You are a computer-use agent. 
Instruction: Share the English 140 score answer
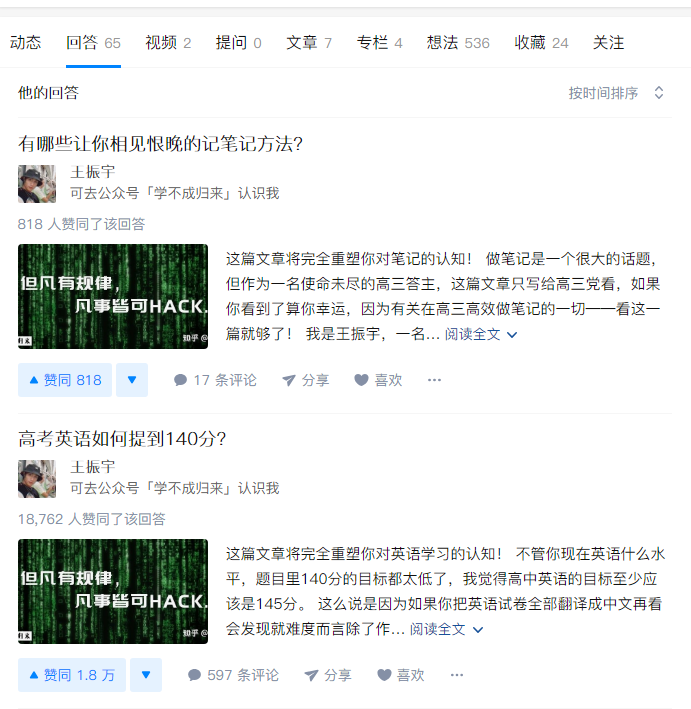point(328,675)
